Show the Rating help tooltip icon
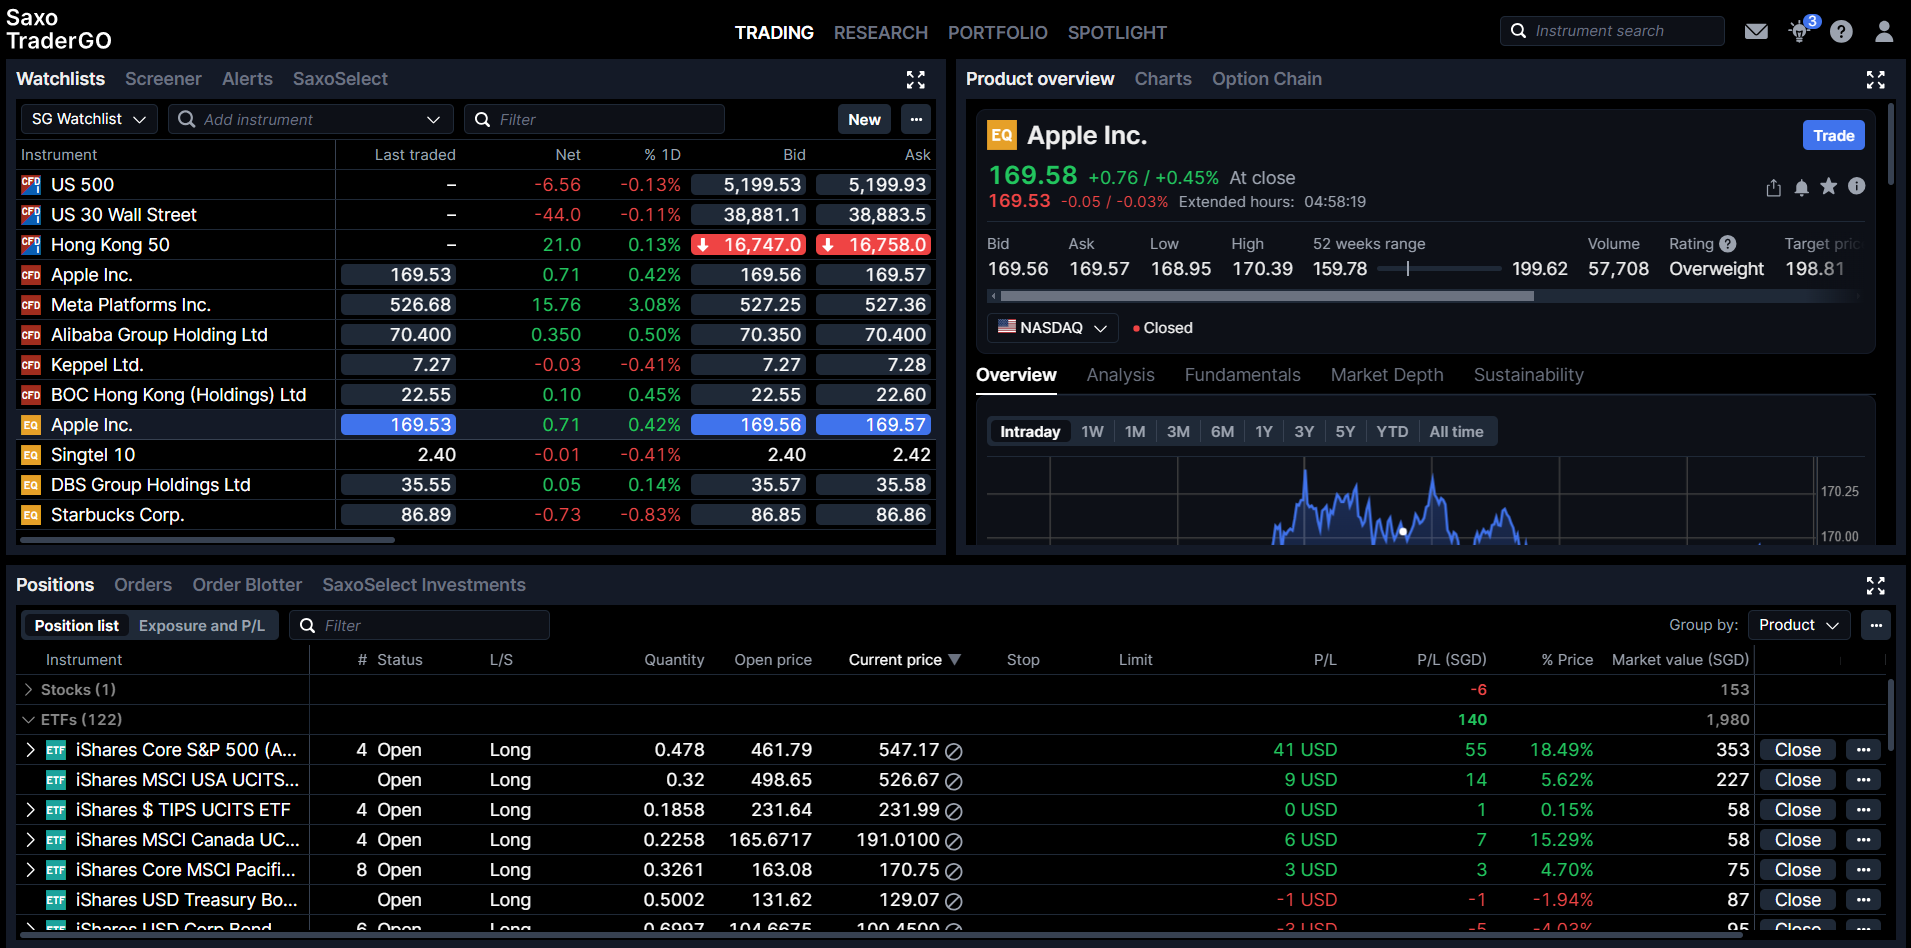 [x=1728, y=244]
